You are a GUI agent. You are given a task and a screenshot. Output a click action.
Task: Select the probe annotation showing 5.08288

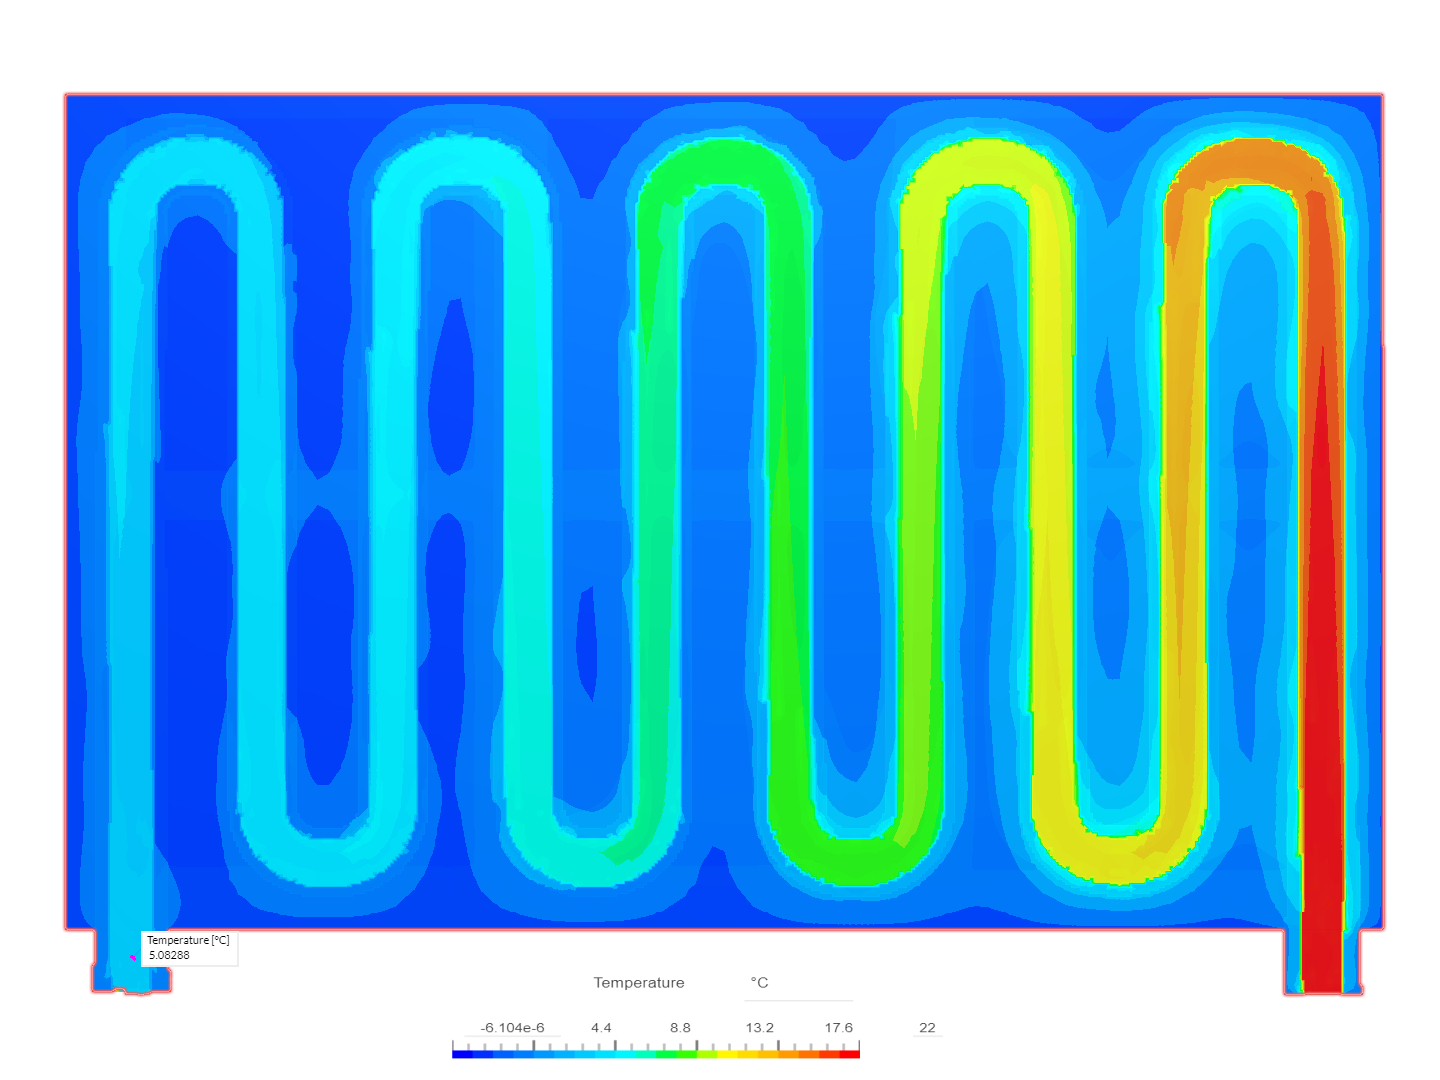(188, 948)
